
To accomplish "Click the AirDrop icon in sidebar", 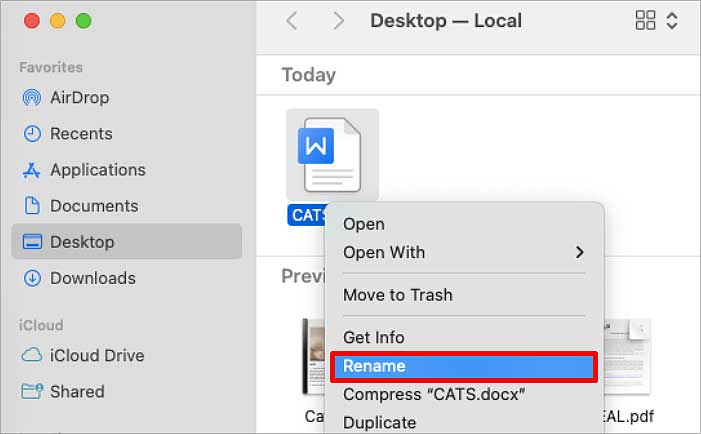I will click(x=32, y=98).
